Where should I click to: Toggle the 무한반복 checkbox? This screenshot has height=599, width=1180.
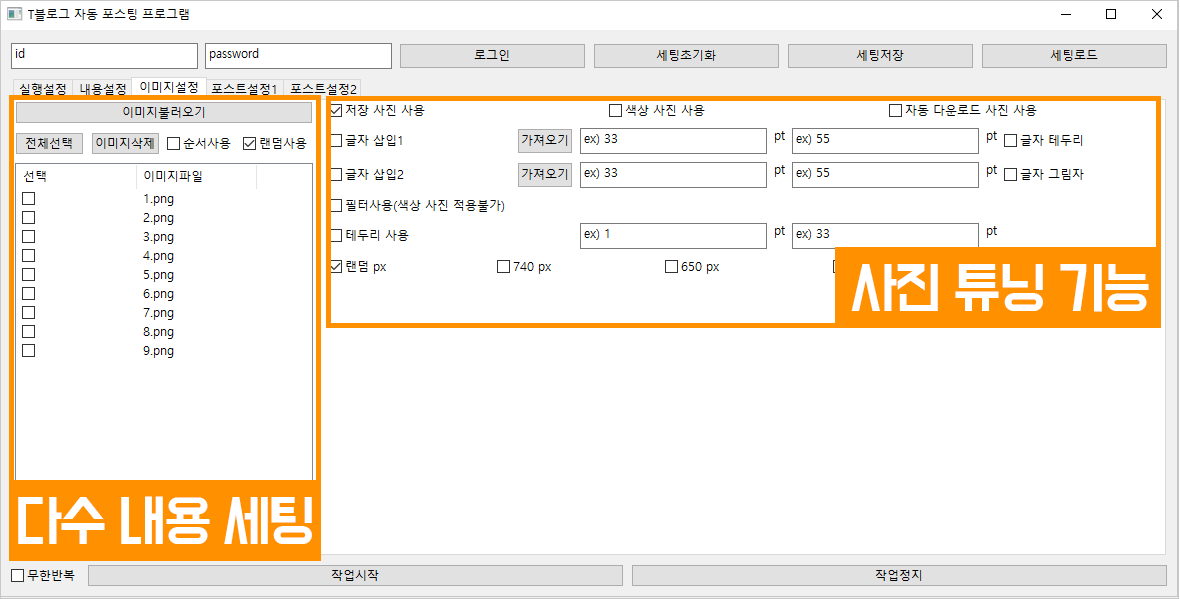coord(18,576)
